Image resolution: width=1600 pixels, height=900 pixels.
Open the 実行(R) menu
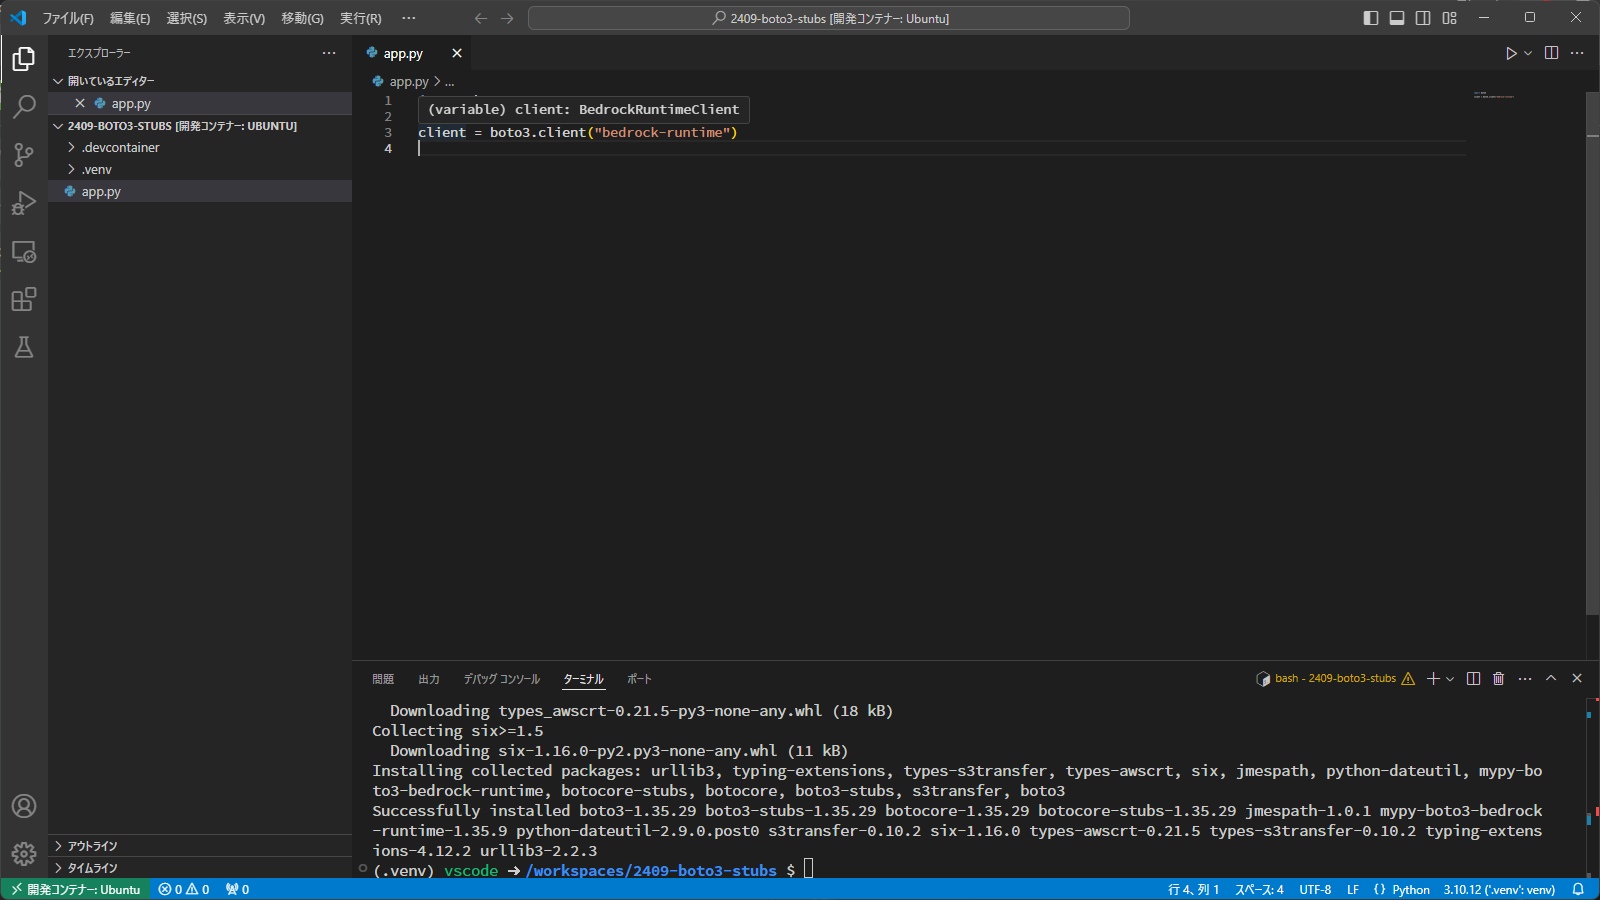pos(361,18)
